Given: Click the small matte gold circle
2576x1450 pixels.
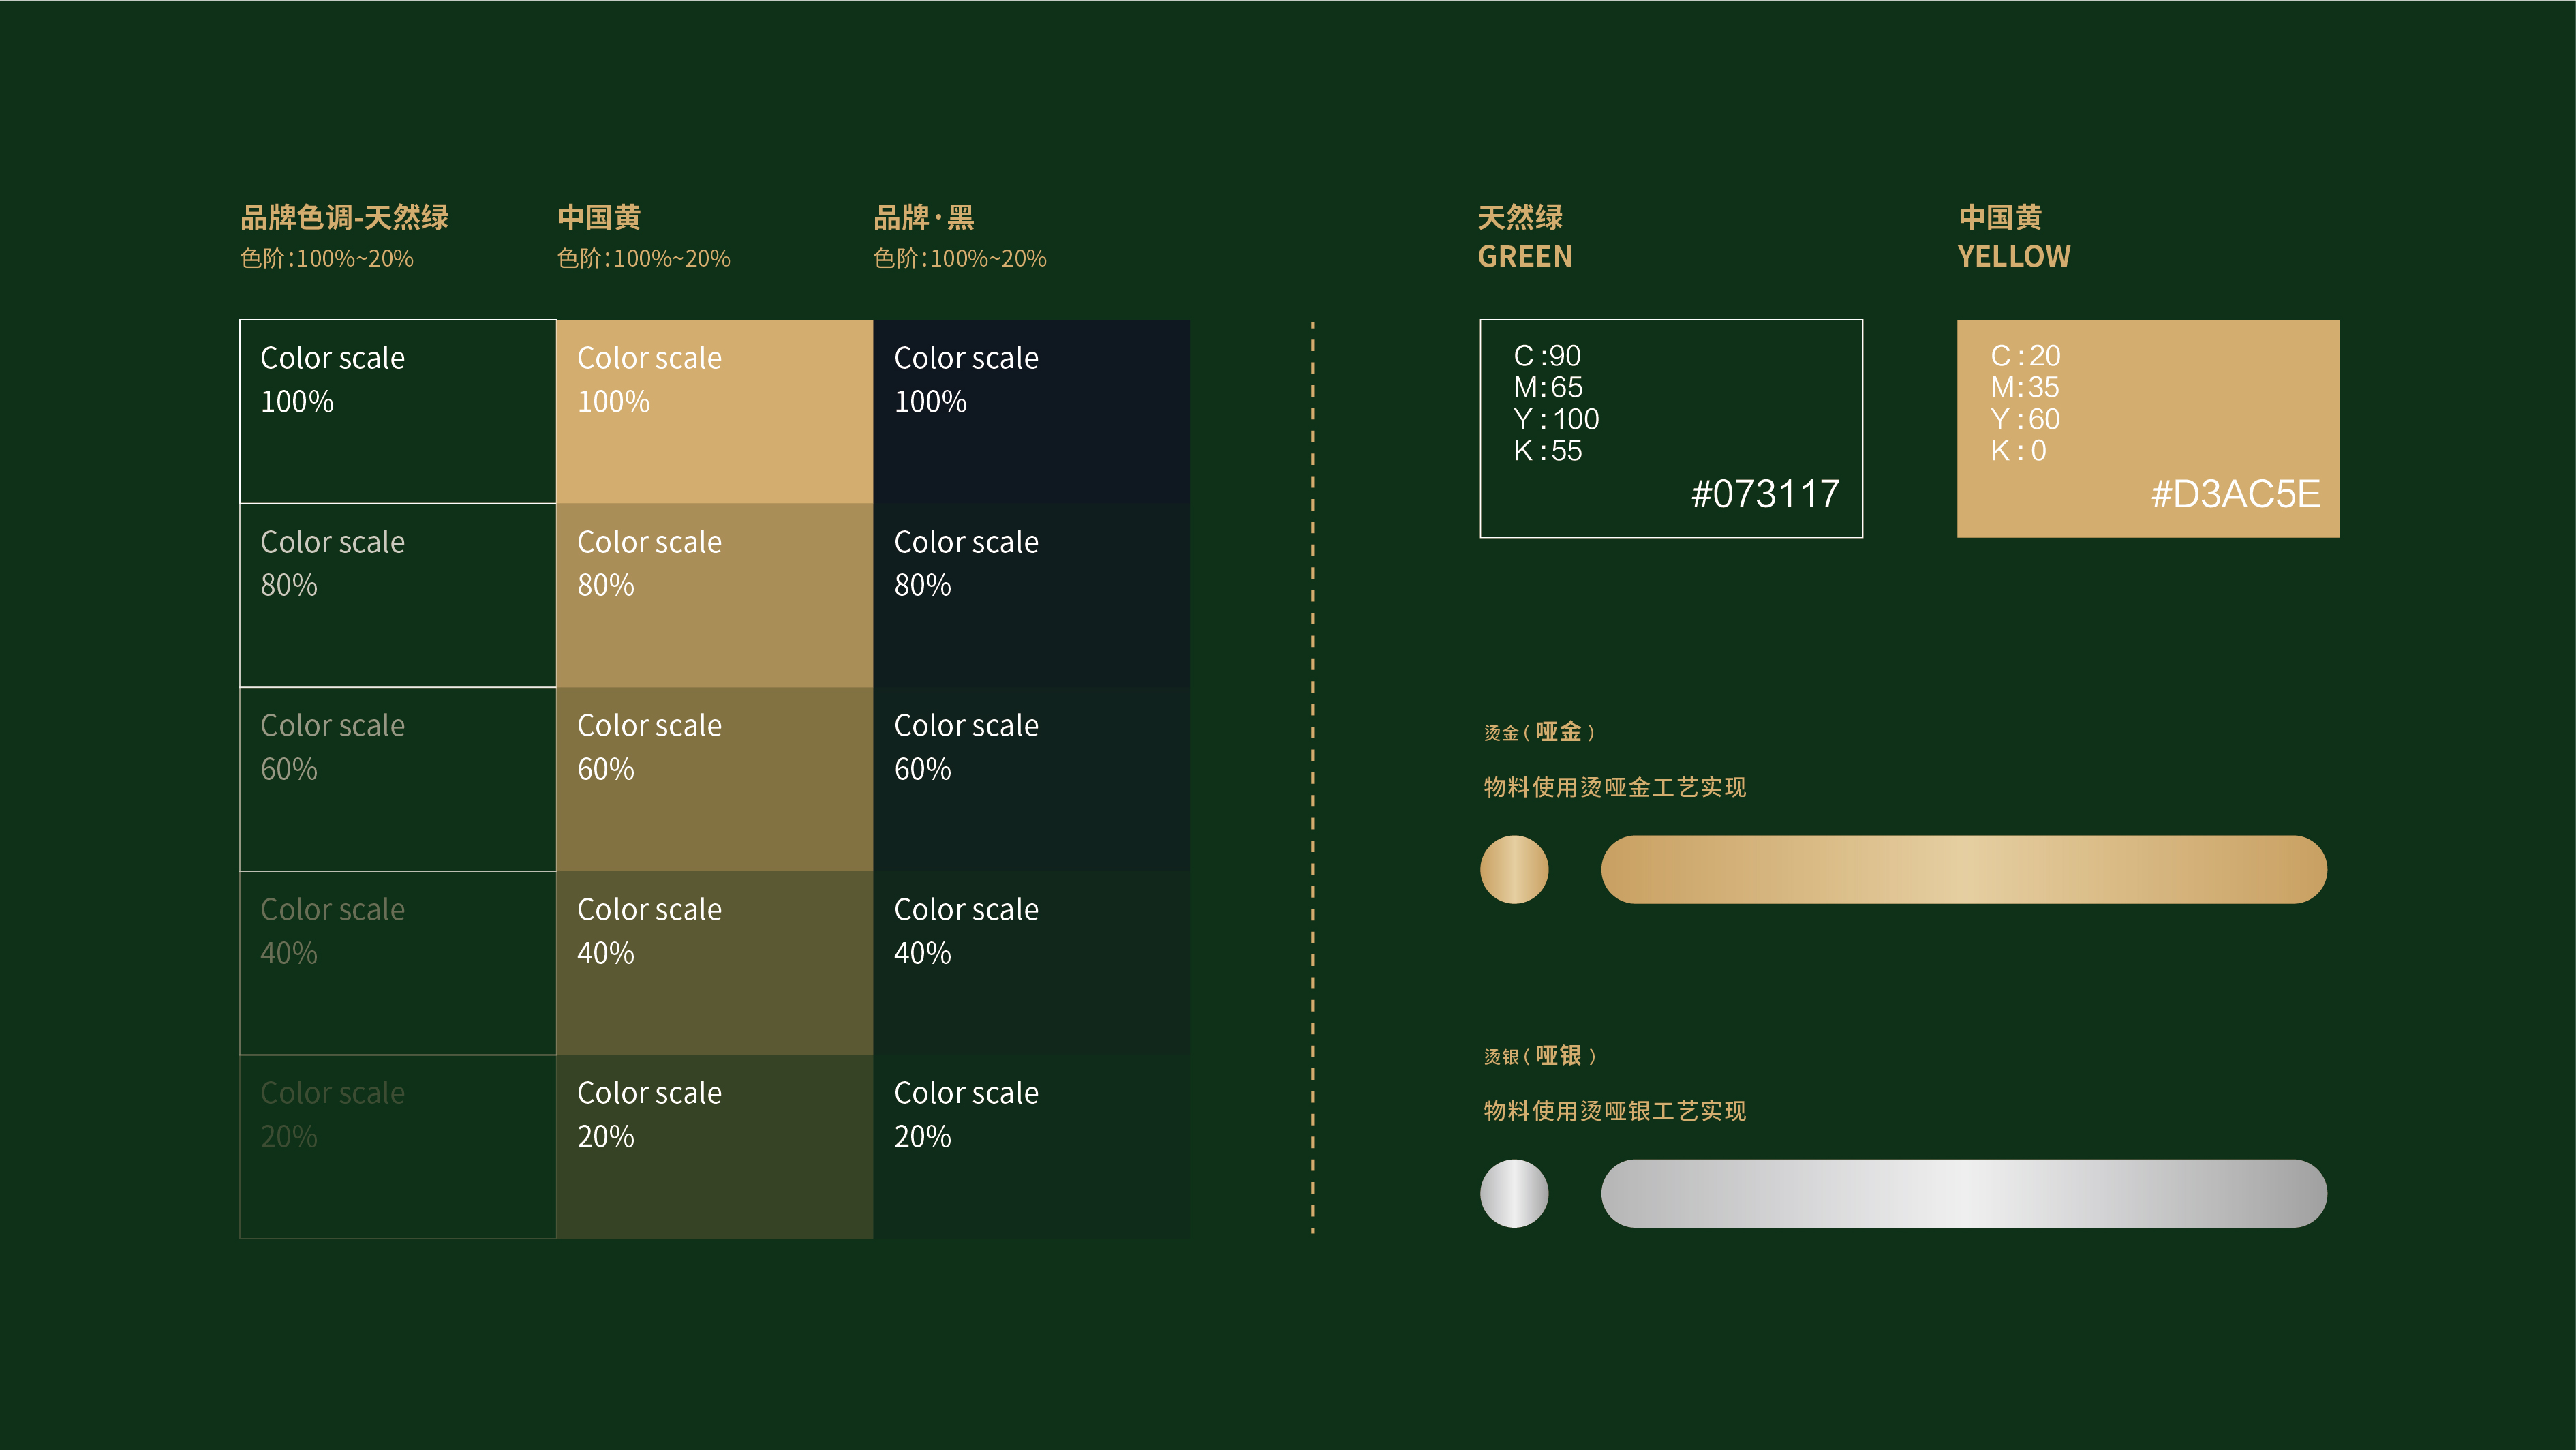Looking at the screenshot, I should coord(1514,869).
